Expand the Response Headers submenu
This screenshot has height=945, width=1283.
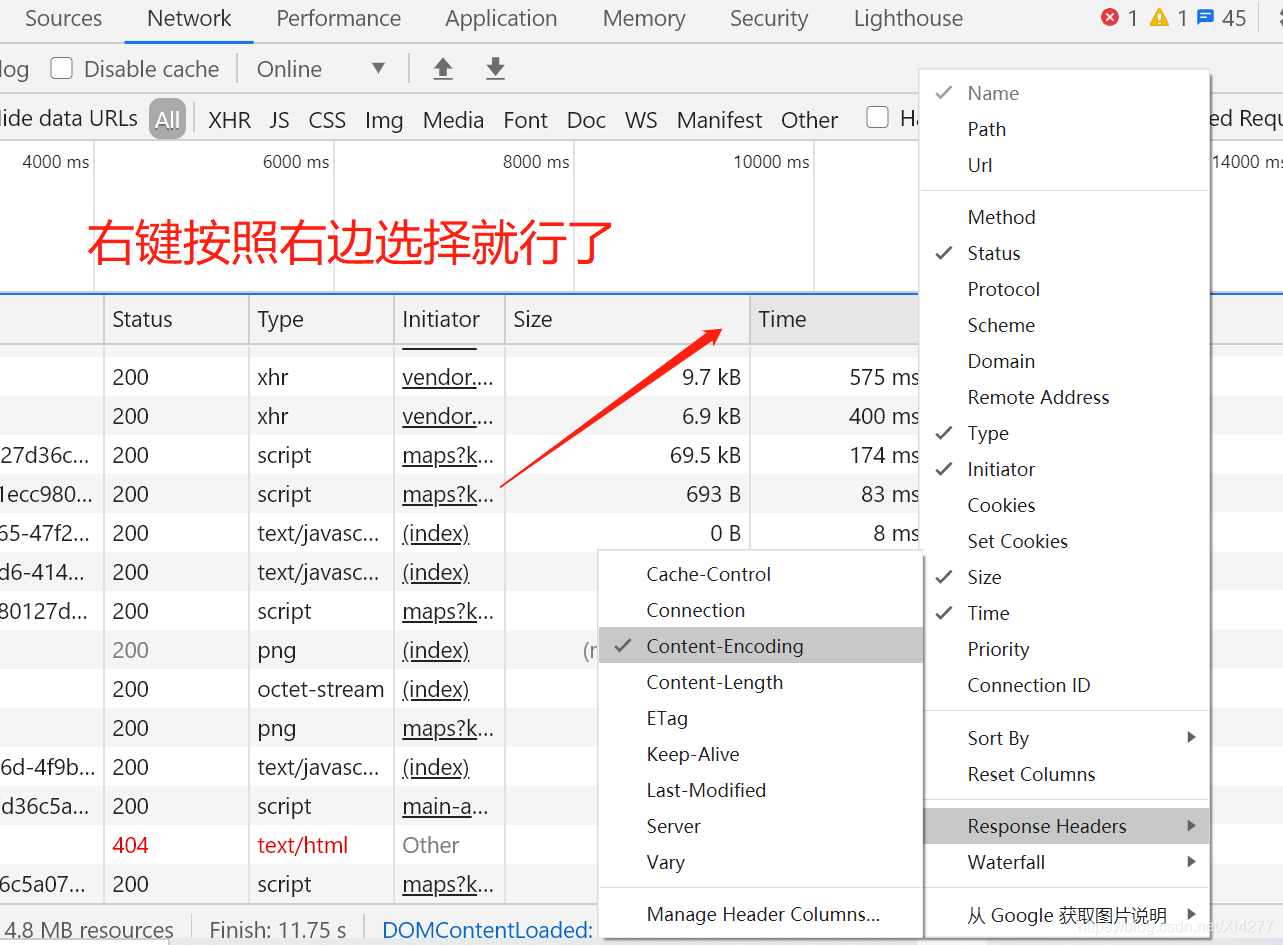point(1046,826)
